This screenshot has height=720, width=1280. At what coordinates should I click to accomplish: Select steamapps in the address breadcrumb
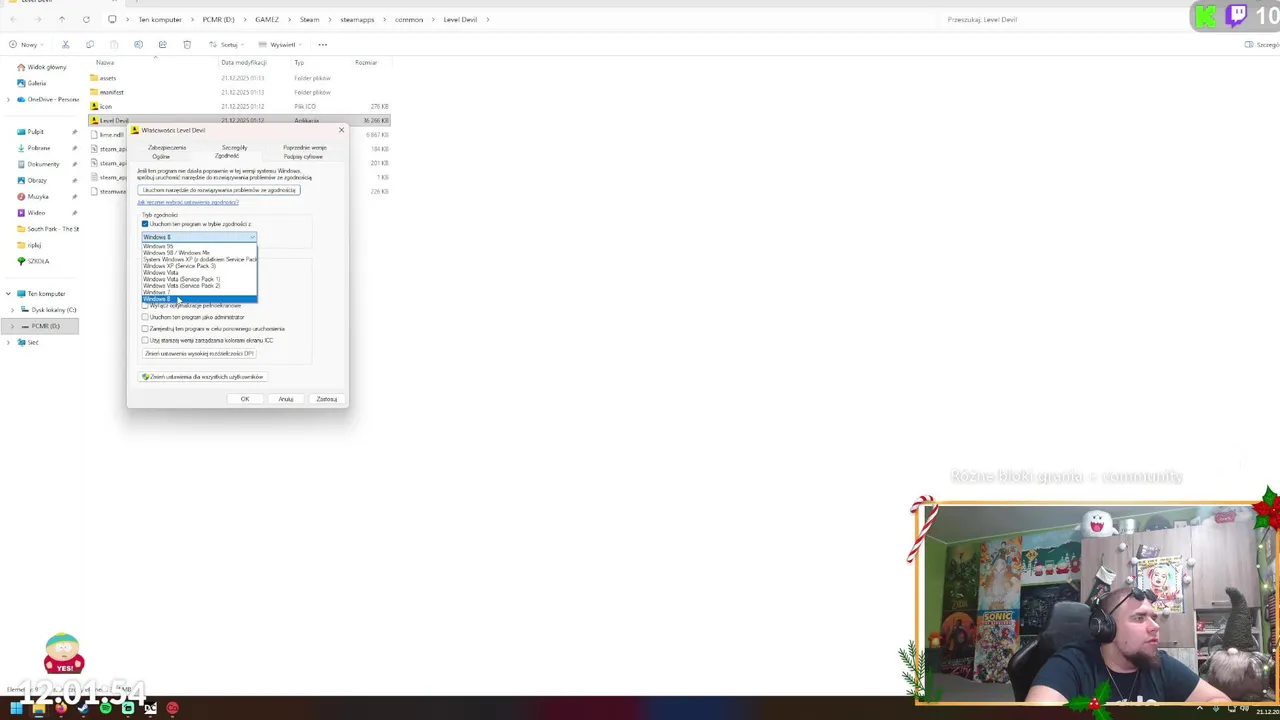tap(357, 19)
